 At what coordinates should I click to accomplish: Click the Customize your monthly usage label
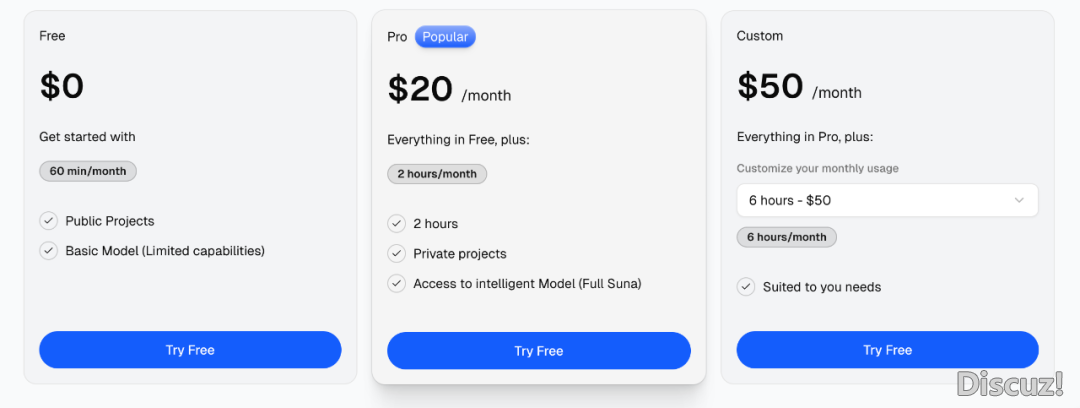(817, 168)
